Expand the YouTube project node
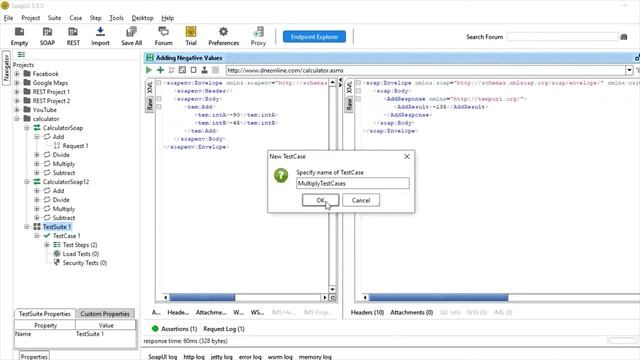Image resolution: width=640 pixels, height=360 pixels. tap(17, 110)
